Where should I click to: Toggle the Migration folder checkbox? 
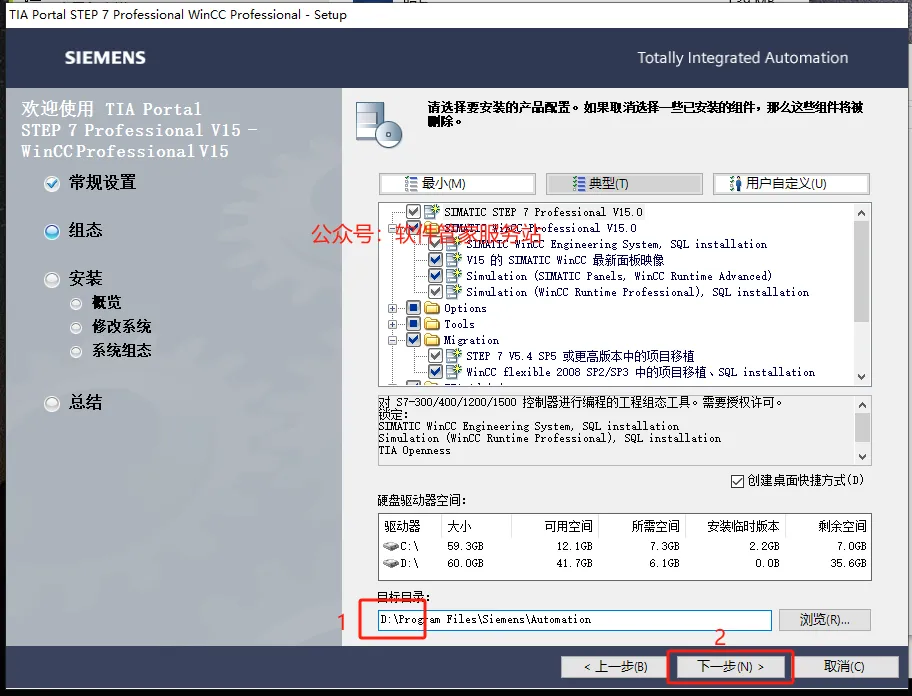point(414,340)
